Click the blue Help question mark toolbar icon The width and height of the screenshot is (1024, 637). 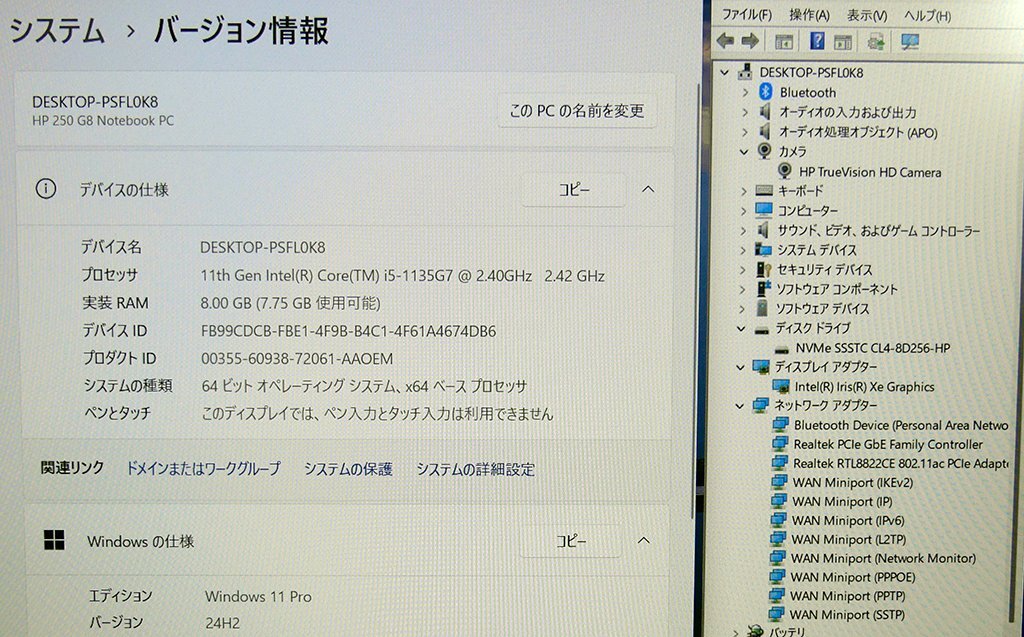(x=816, y=41)
